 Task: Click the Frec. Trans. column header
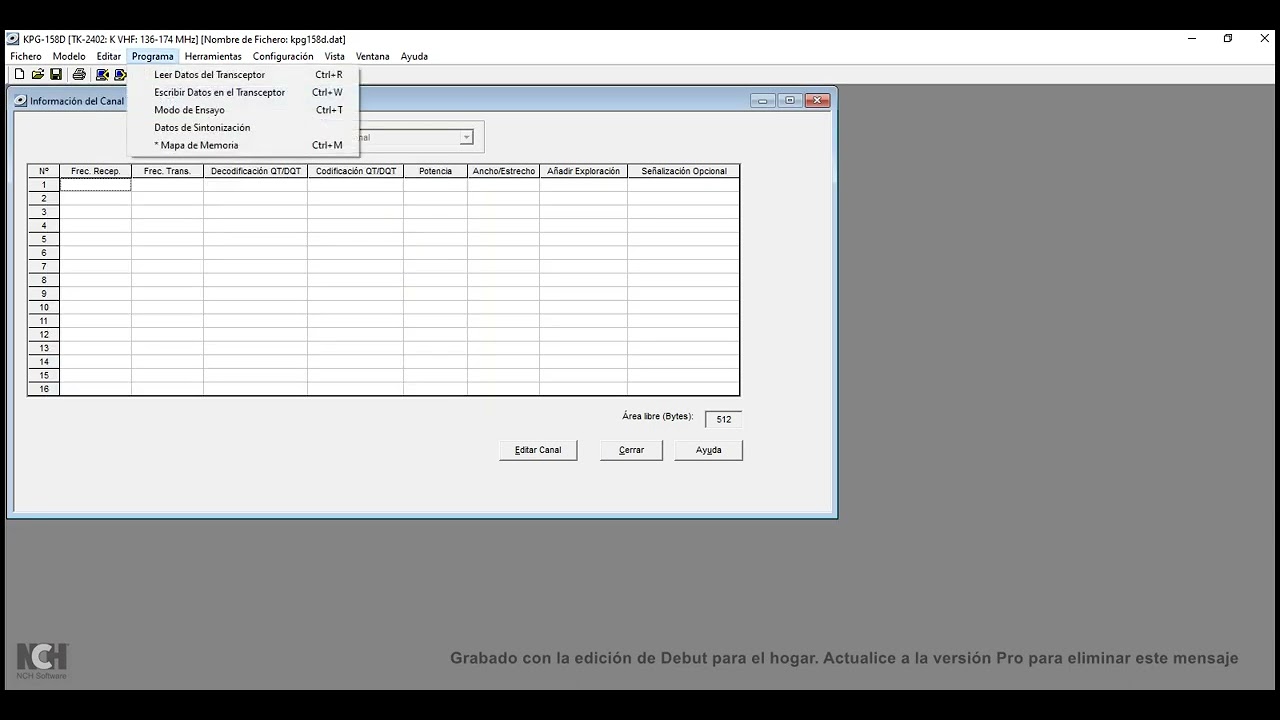click(167, 171)
